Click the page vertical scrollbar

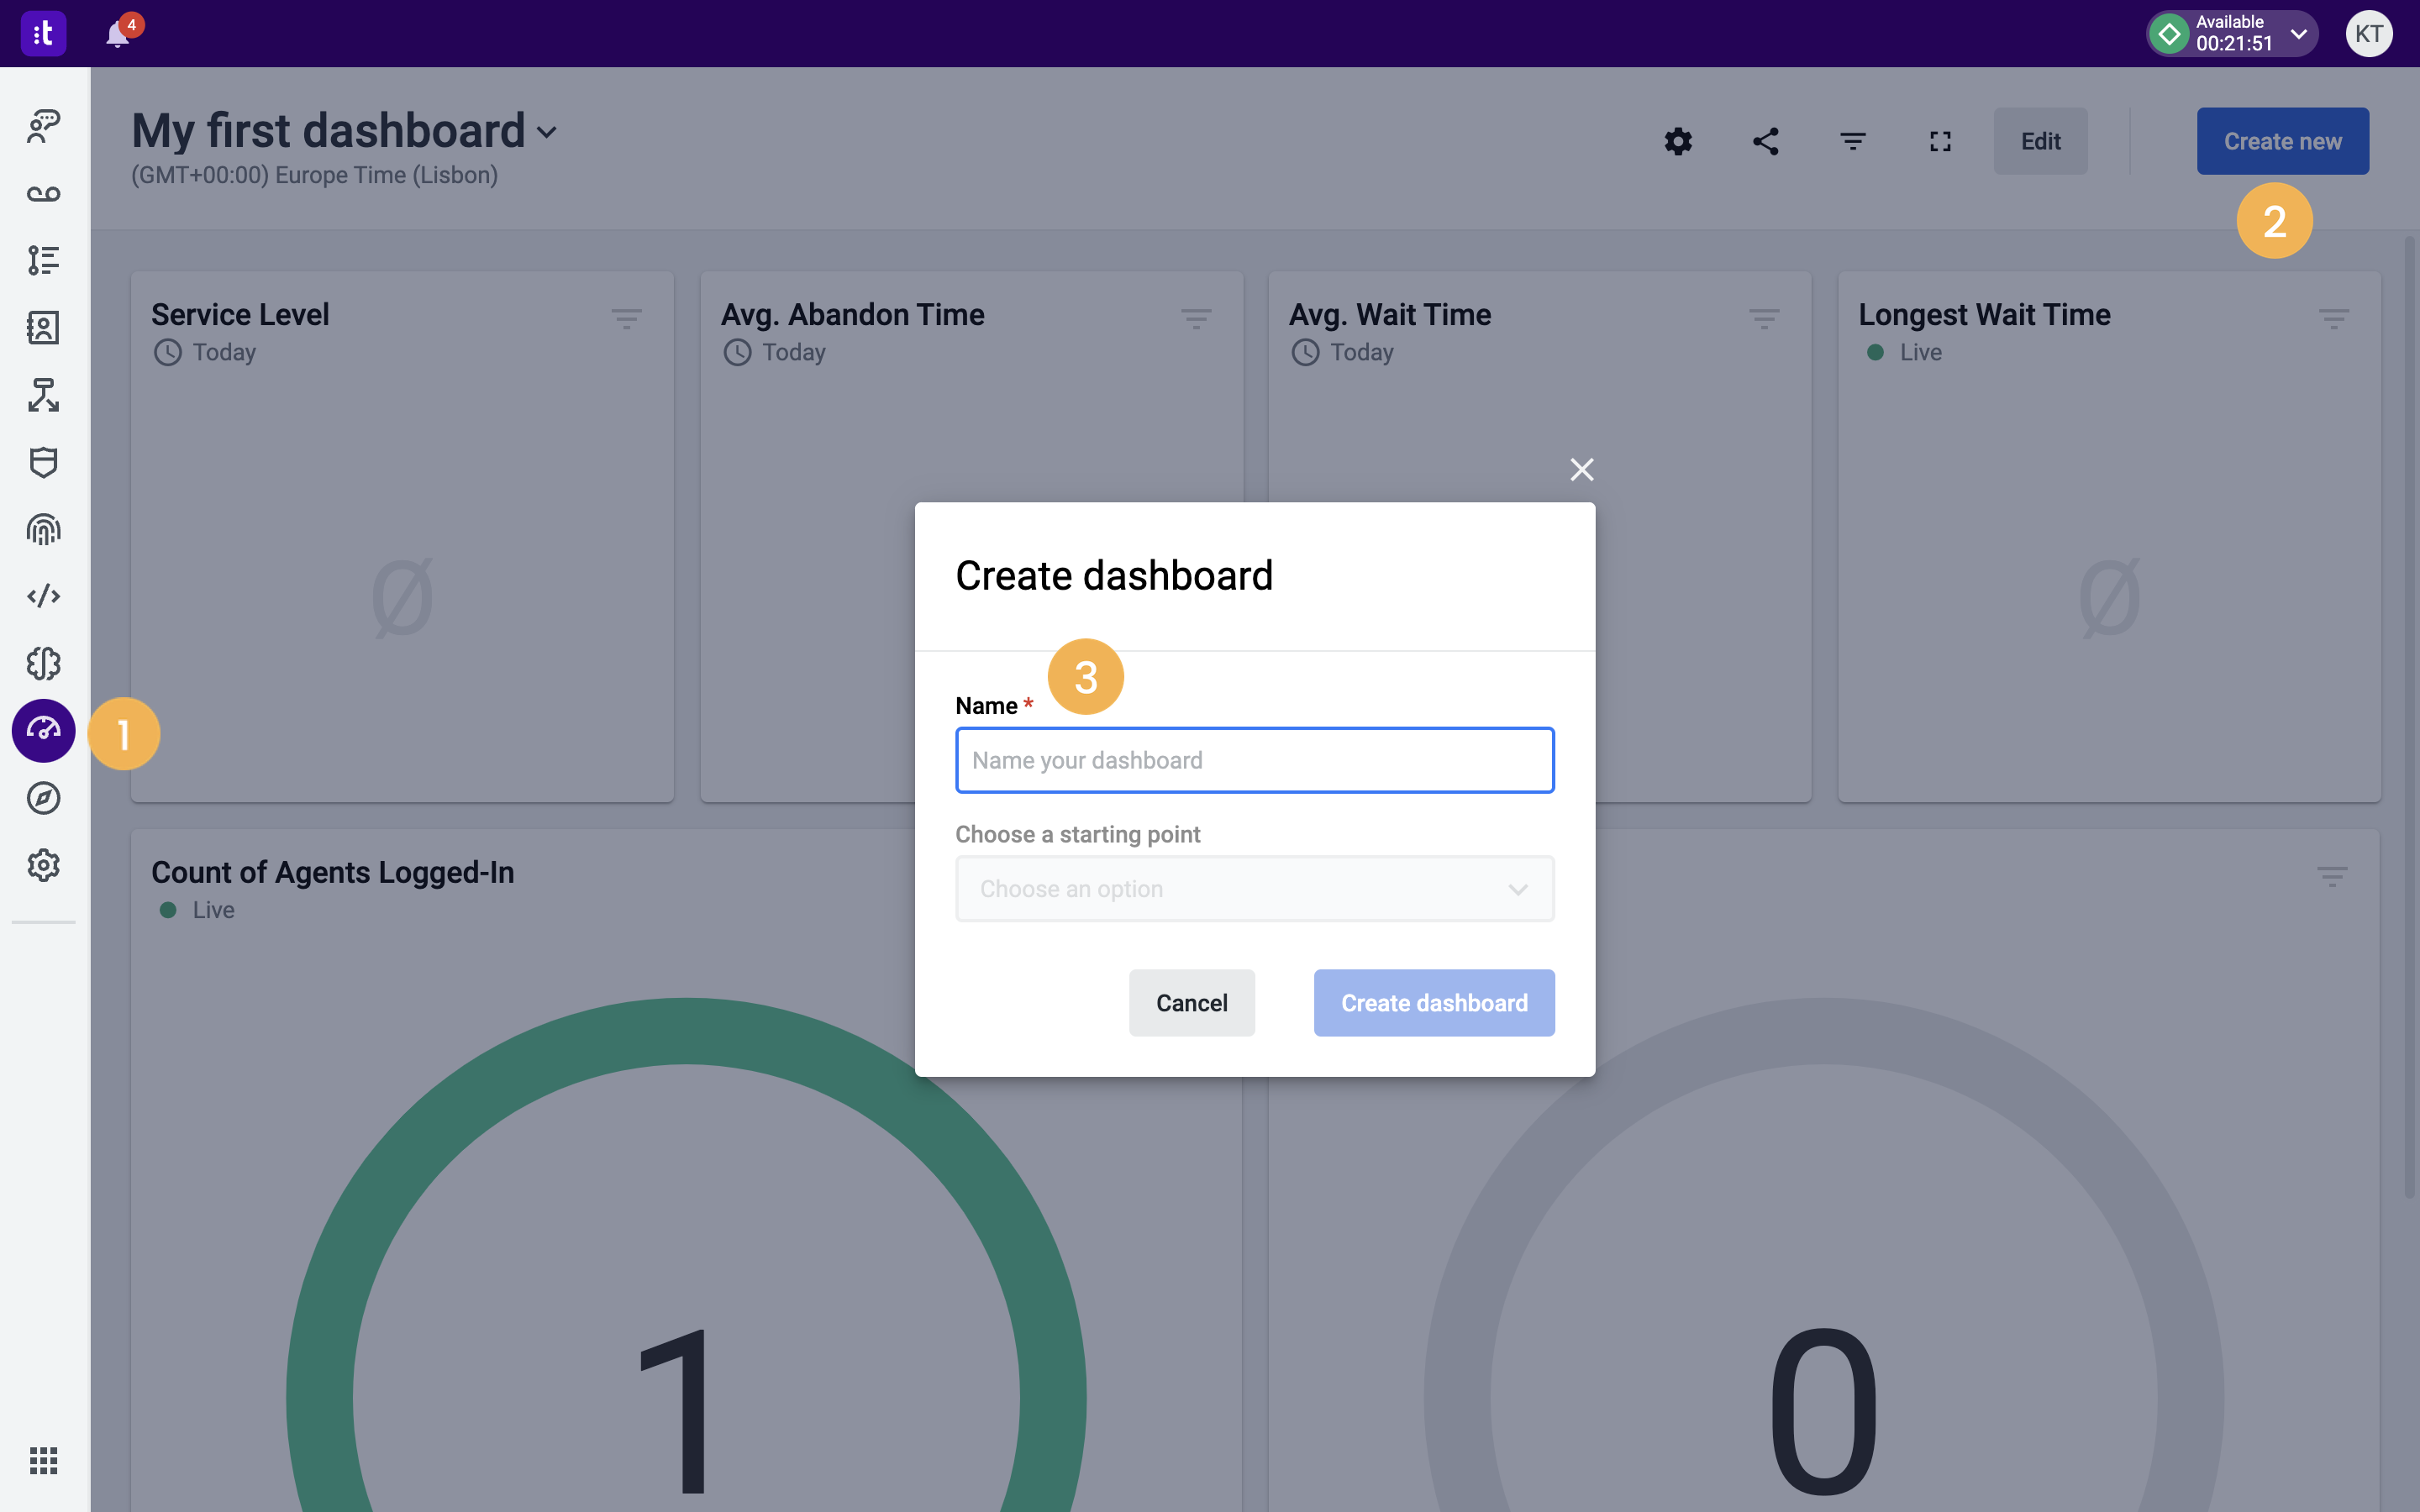2409,717
